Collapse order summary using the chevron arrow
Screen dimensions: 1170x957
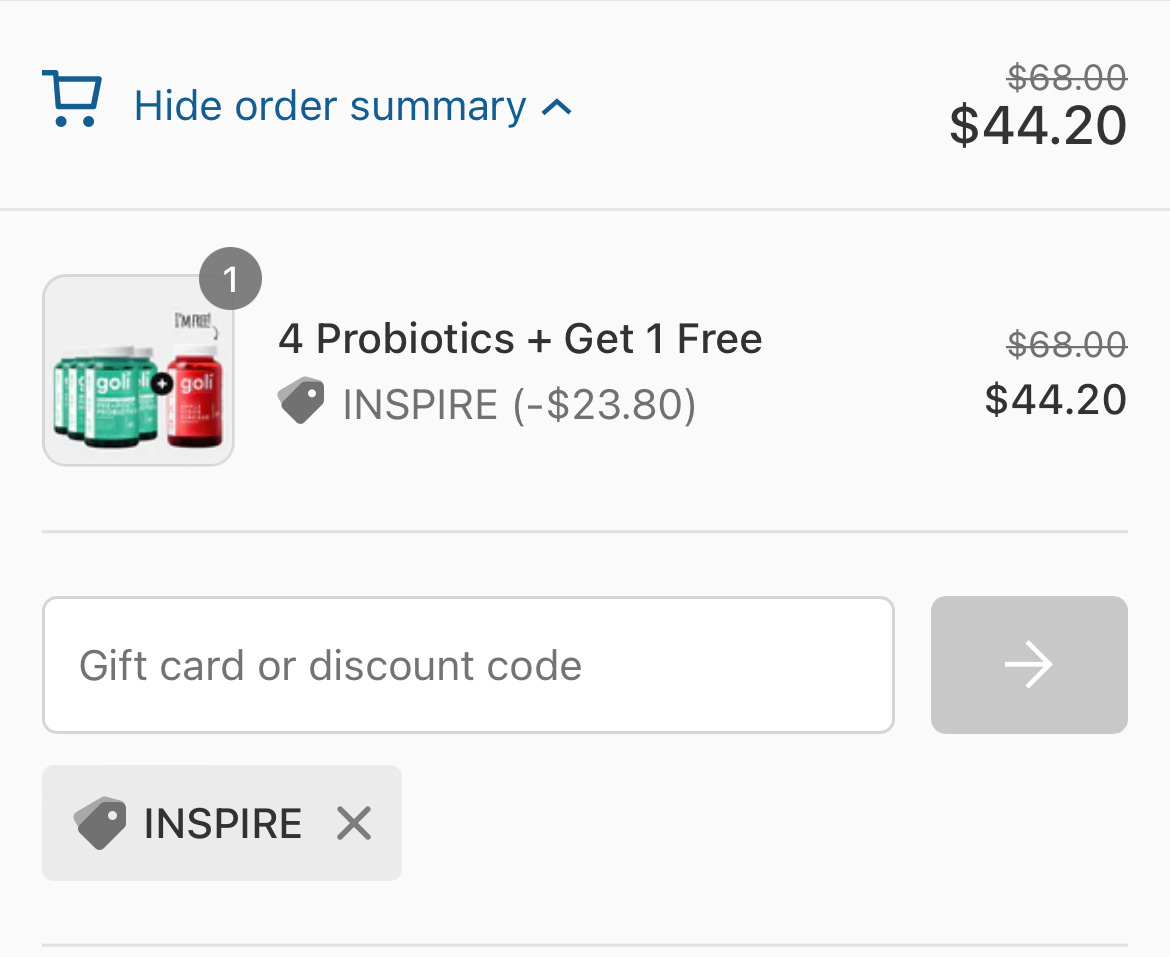tap(557, 107)
